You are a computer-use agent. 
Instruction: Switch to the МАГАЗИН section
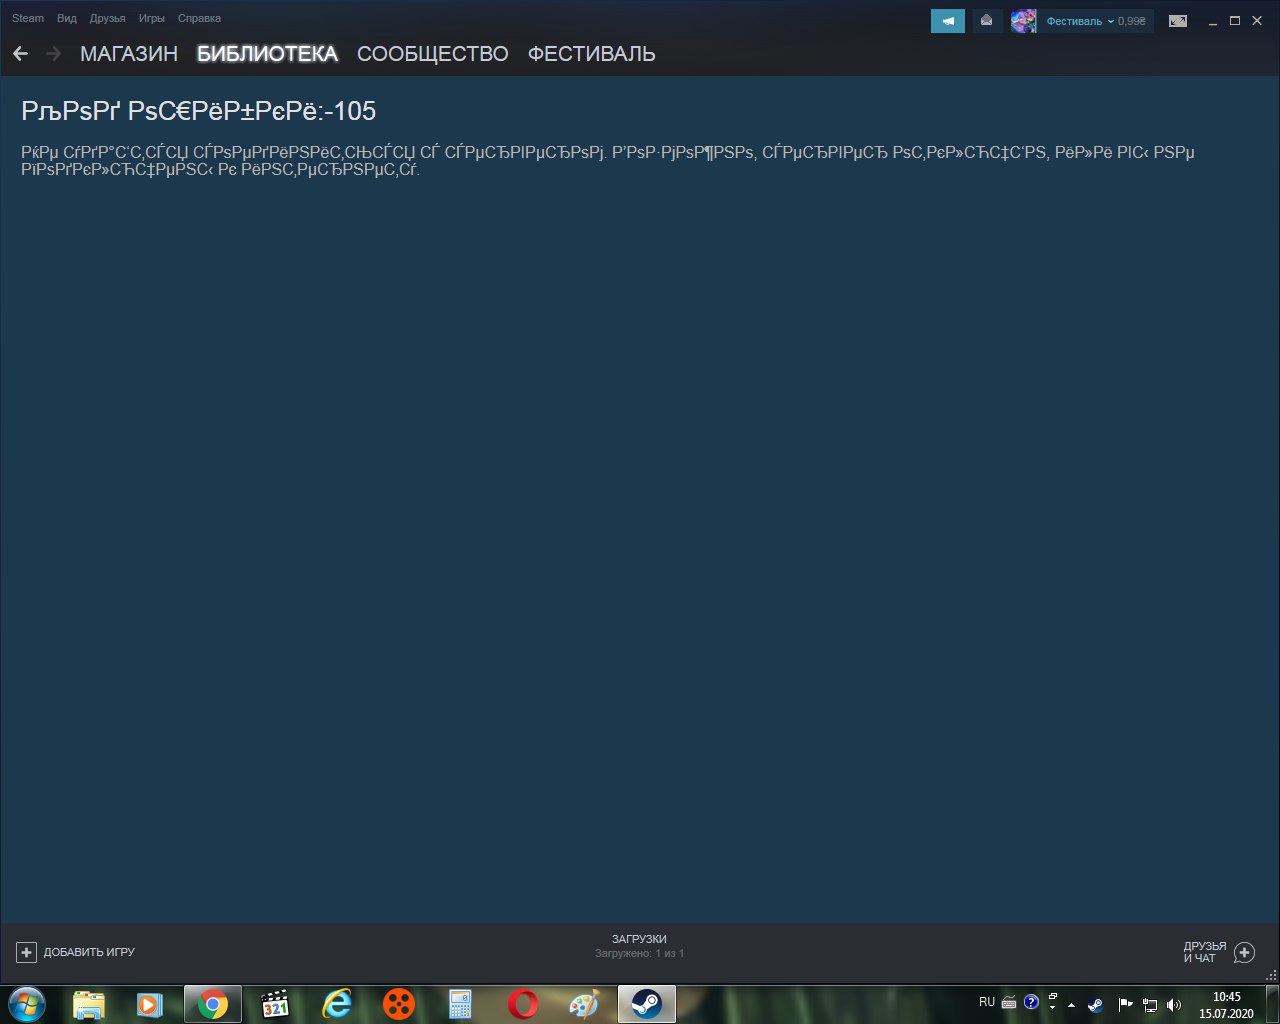pos(129,54)
